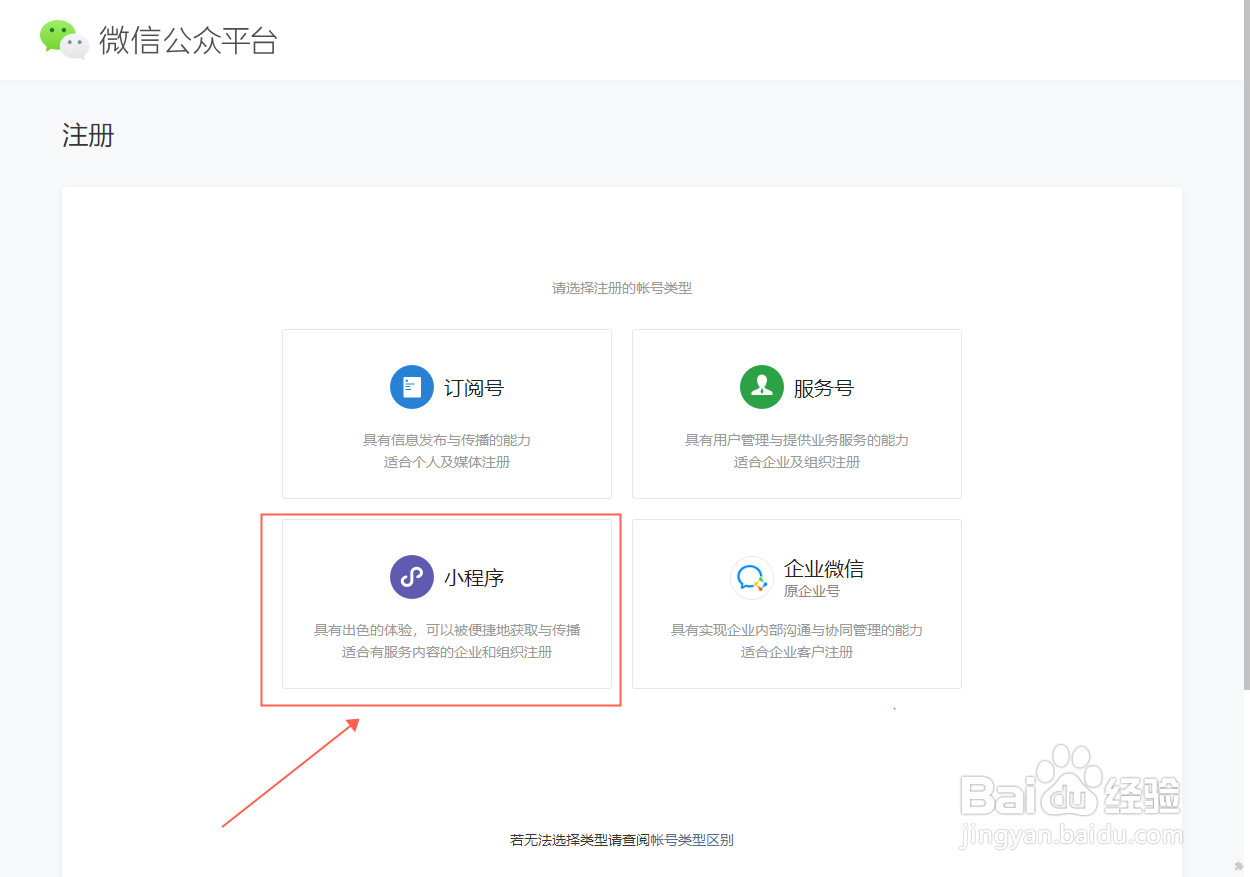Click the WeChat logo icon in header
Screen dimensions: 1250x877
65,39
